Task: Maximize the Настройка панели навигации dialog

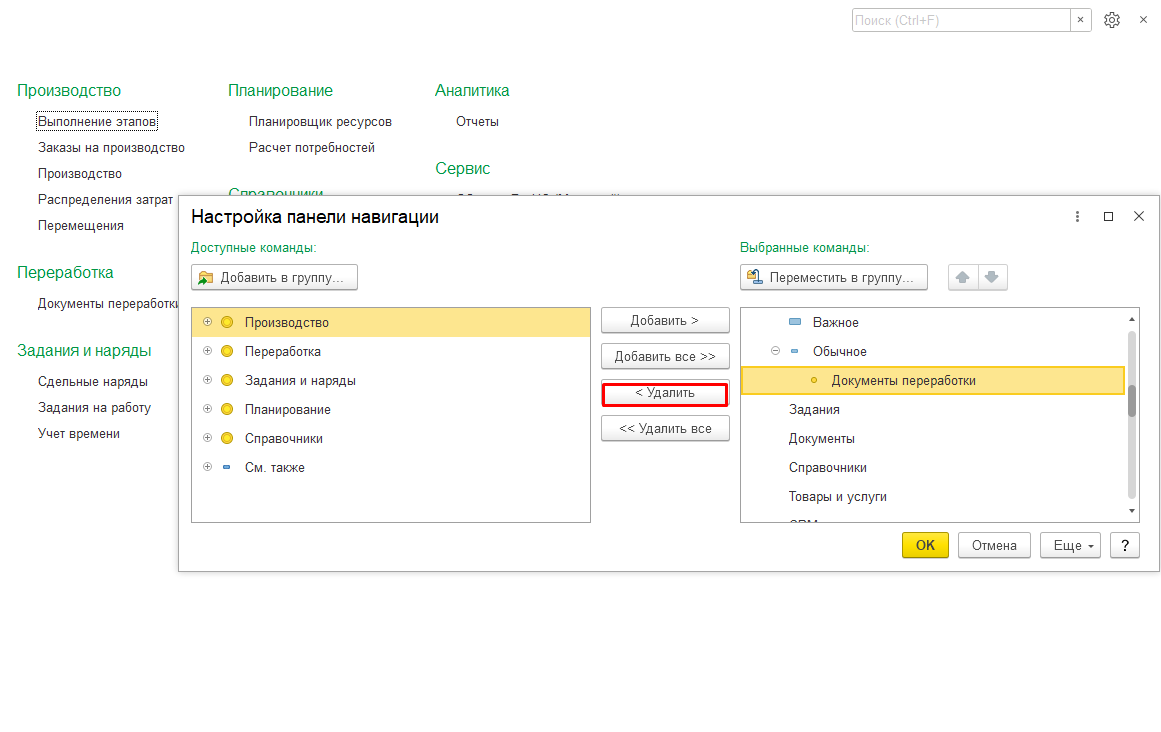Action: tap(1108, 216)
